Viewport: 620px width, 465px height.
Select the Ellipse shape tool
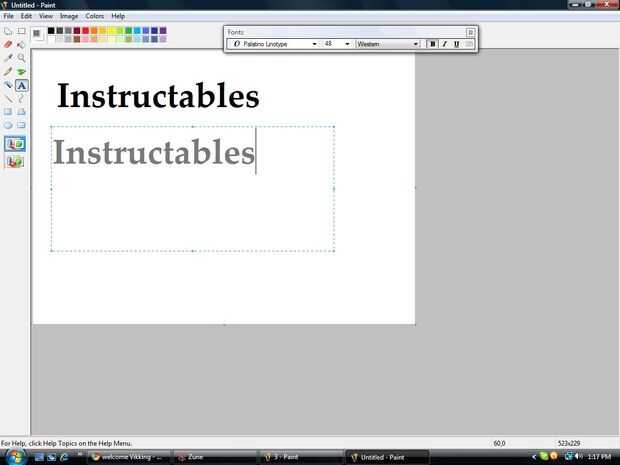[8, 125]
